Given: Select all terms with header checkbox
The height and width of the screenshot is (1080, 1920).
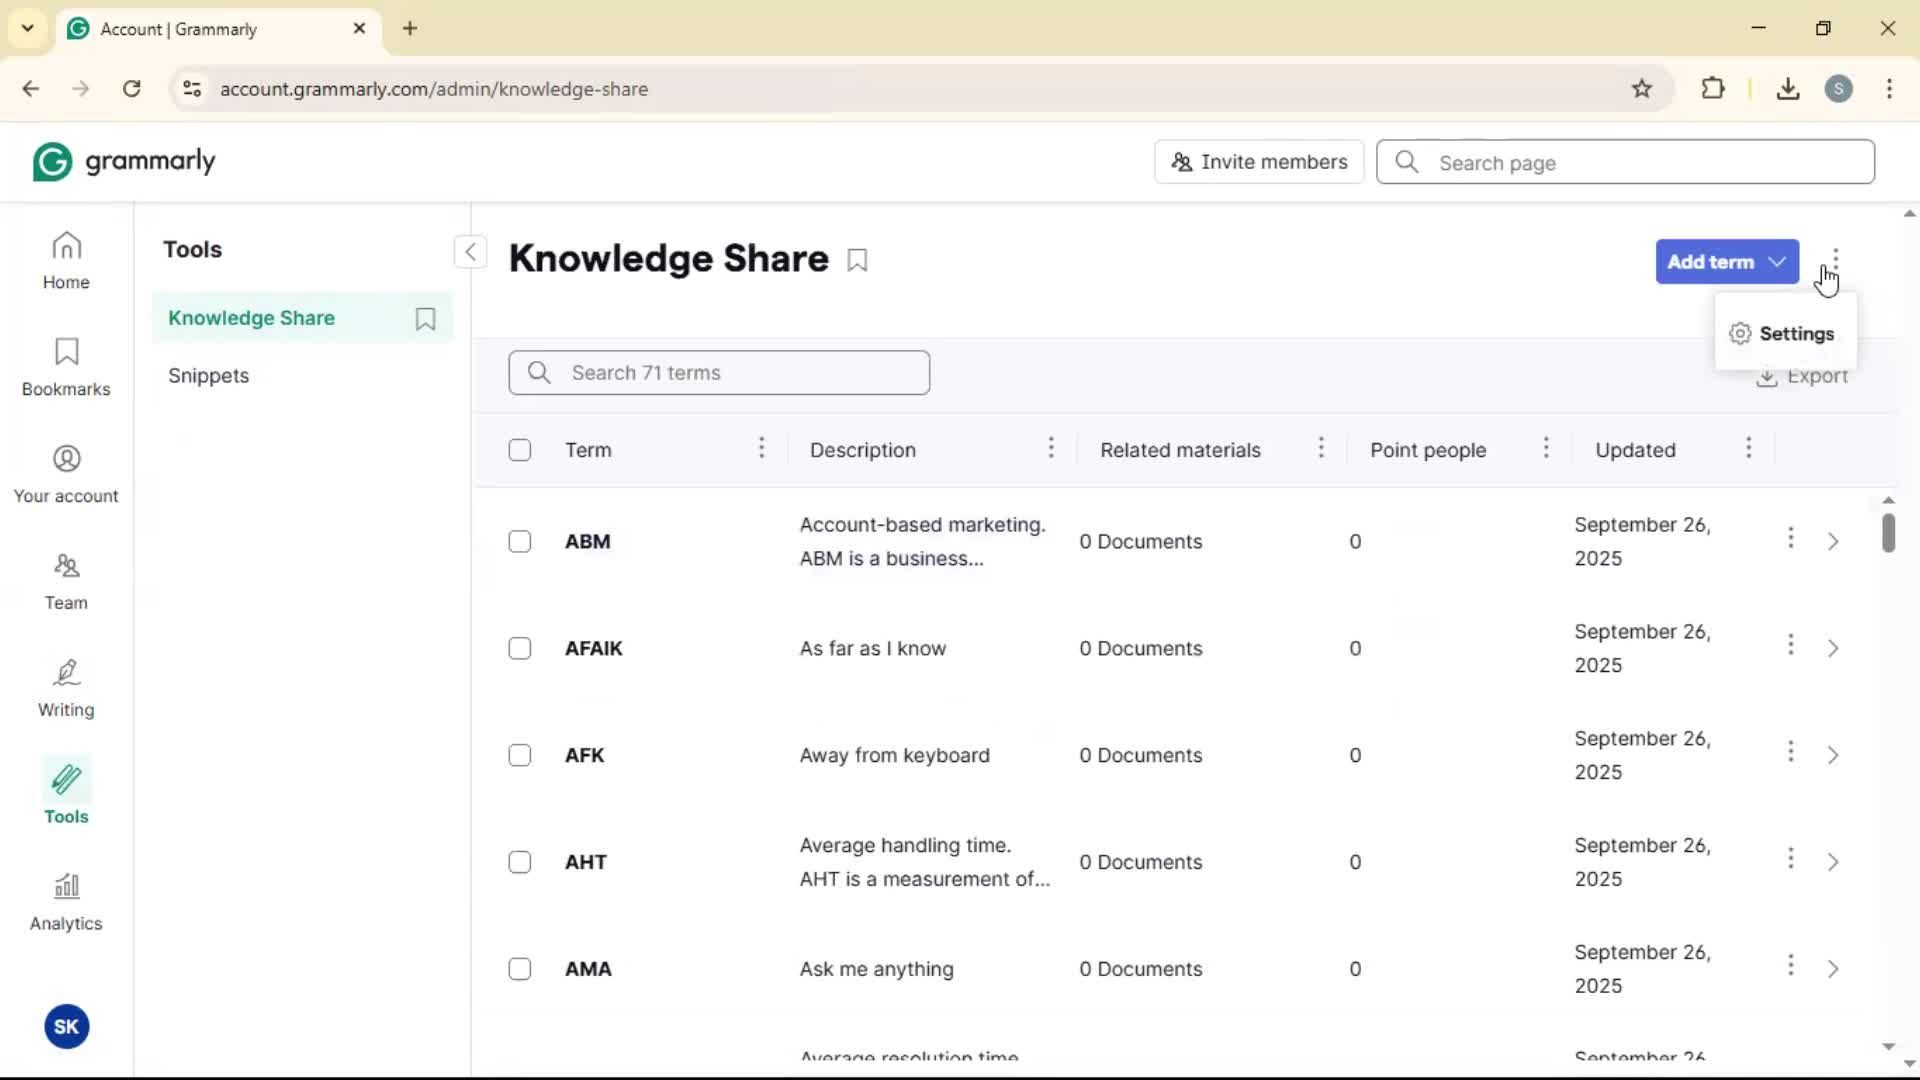Looking at the screenshot, I should tap(520, 450).
